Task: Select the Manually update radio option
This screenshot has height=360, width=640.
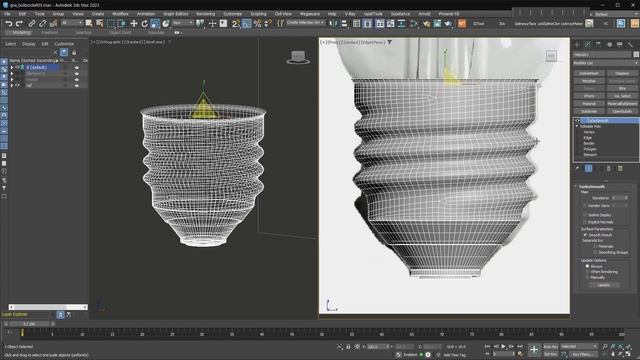Action: click(587, 278)
